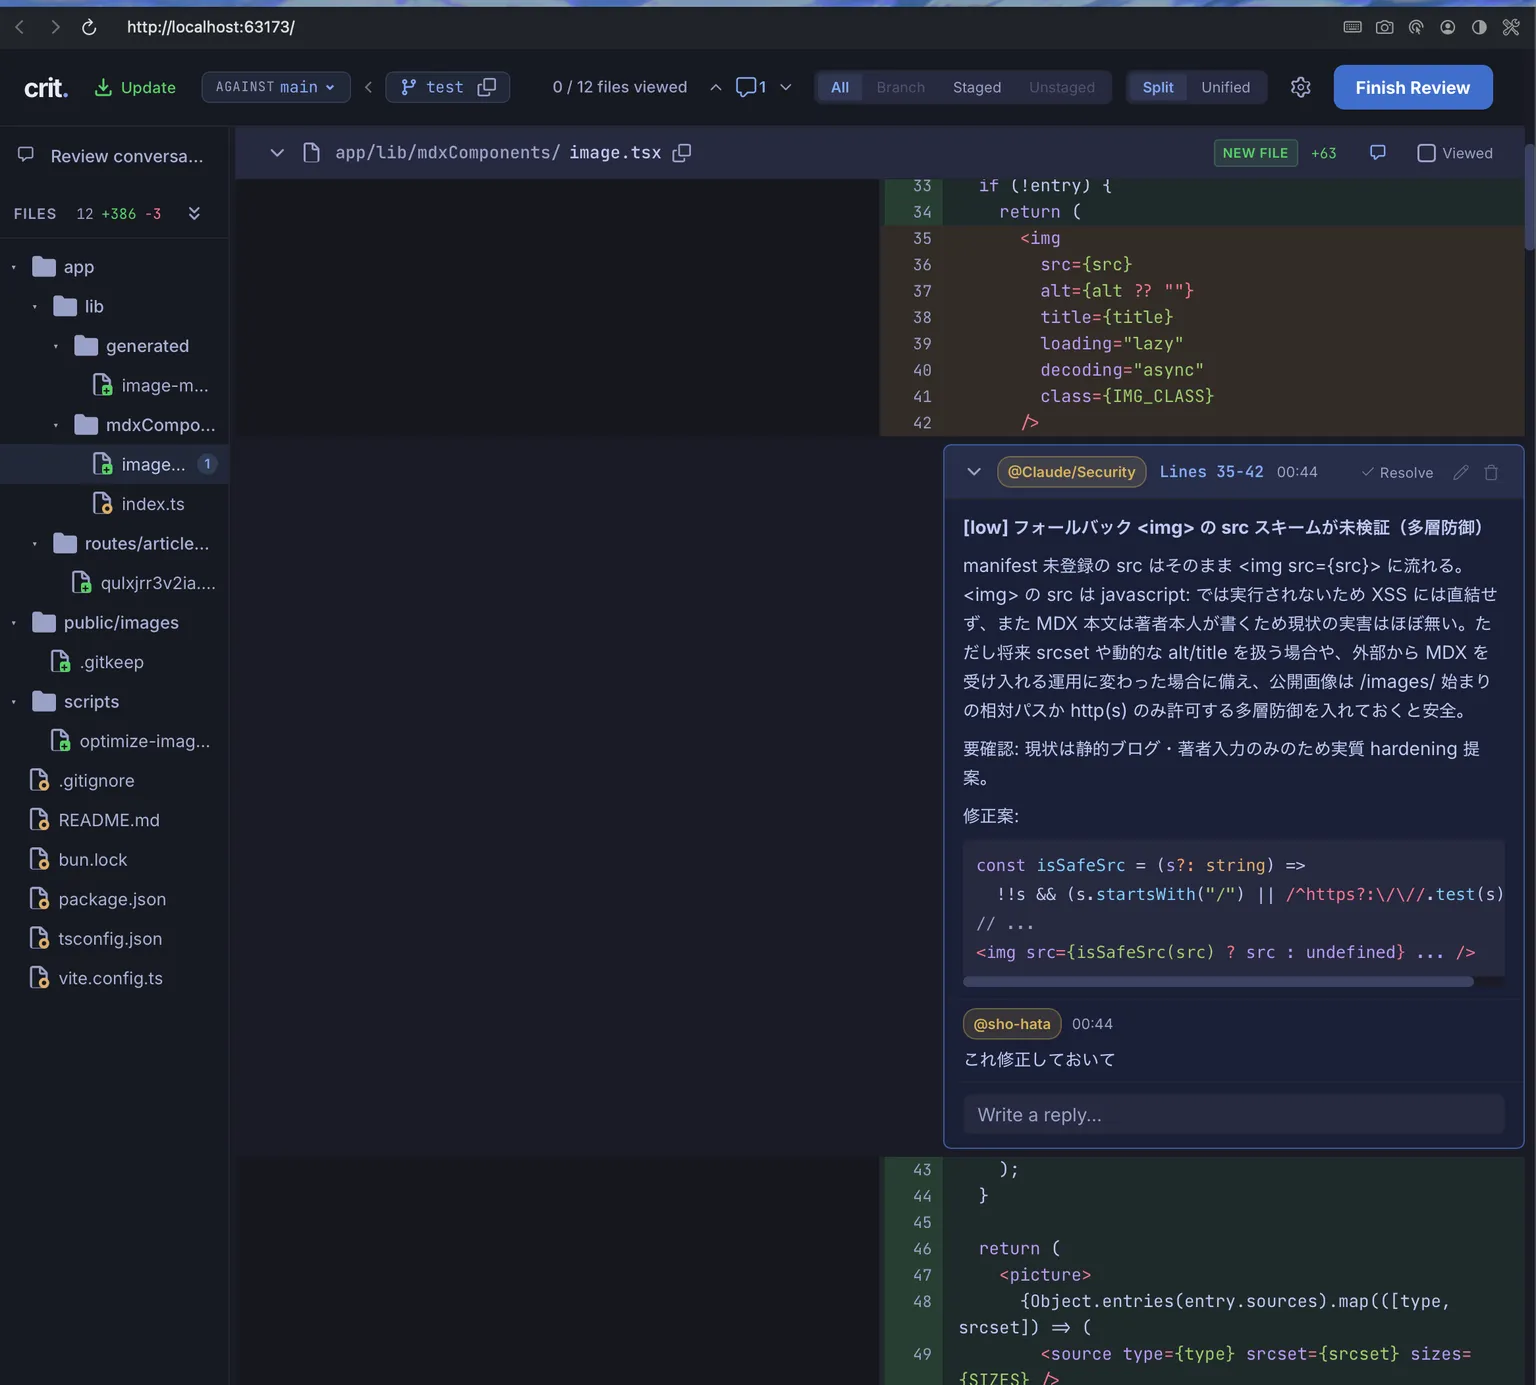Select the Staged filter tab
Viewport: 1536px width, 1385px height.
(x=977, y=87)
